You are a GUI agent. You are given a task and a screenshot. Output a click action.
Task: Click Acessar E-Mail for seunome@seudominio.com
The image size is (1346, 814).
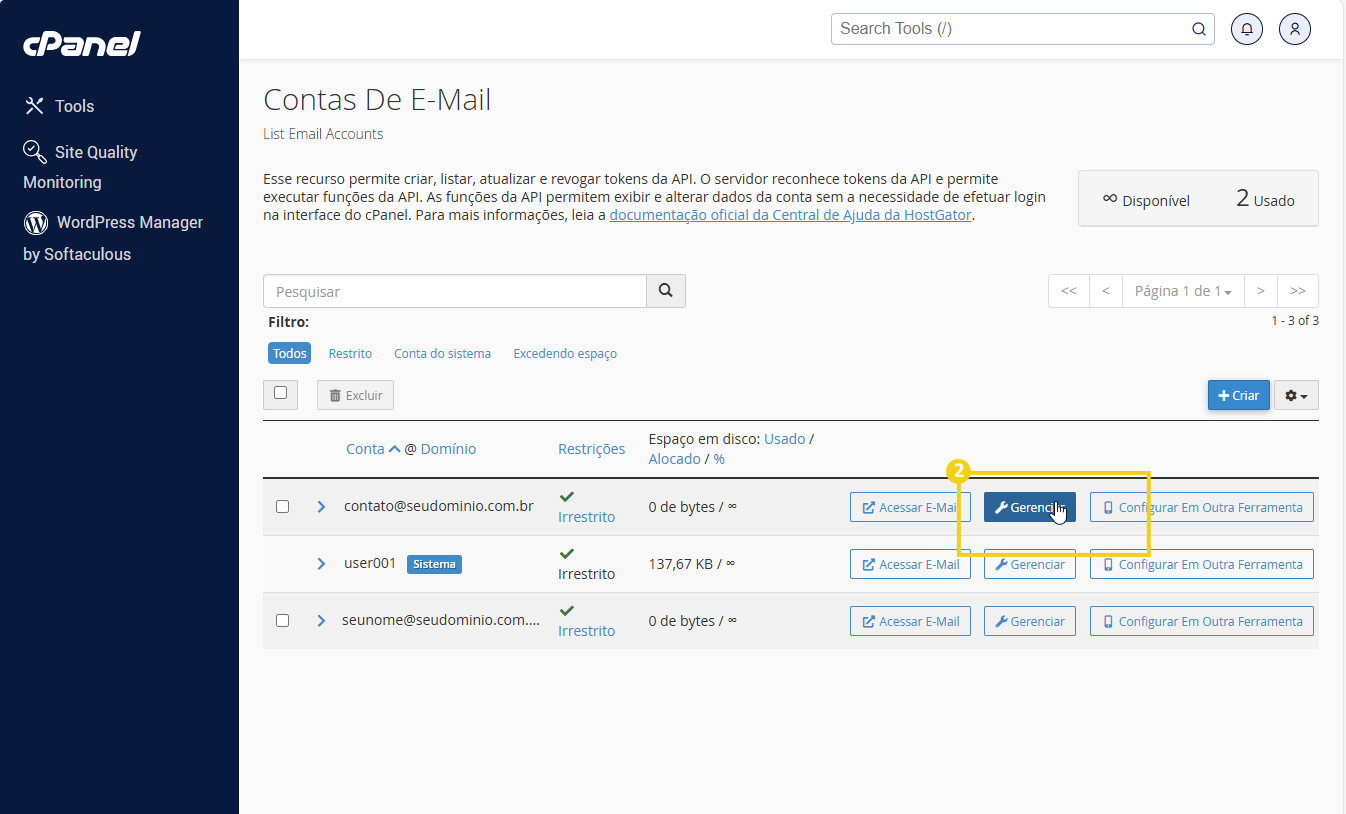pos(910,621)
